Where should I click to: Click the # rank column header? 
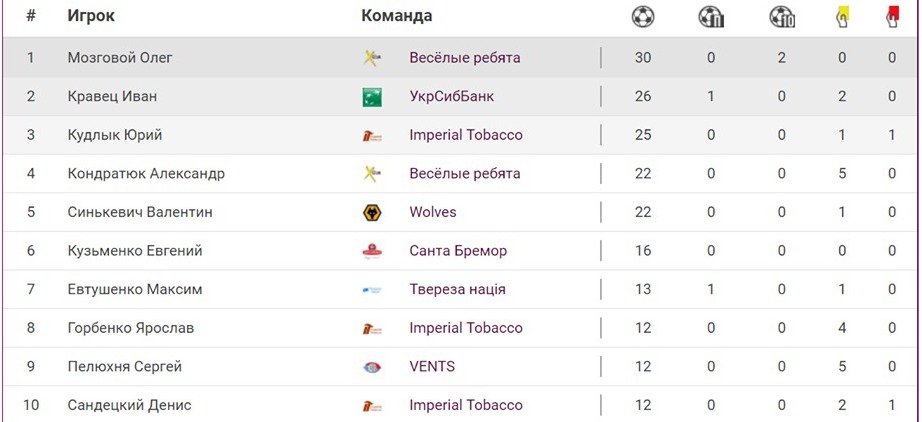31,16
